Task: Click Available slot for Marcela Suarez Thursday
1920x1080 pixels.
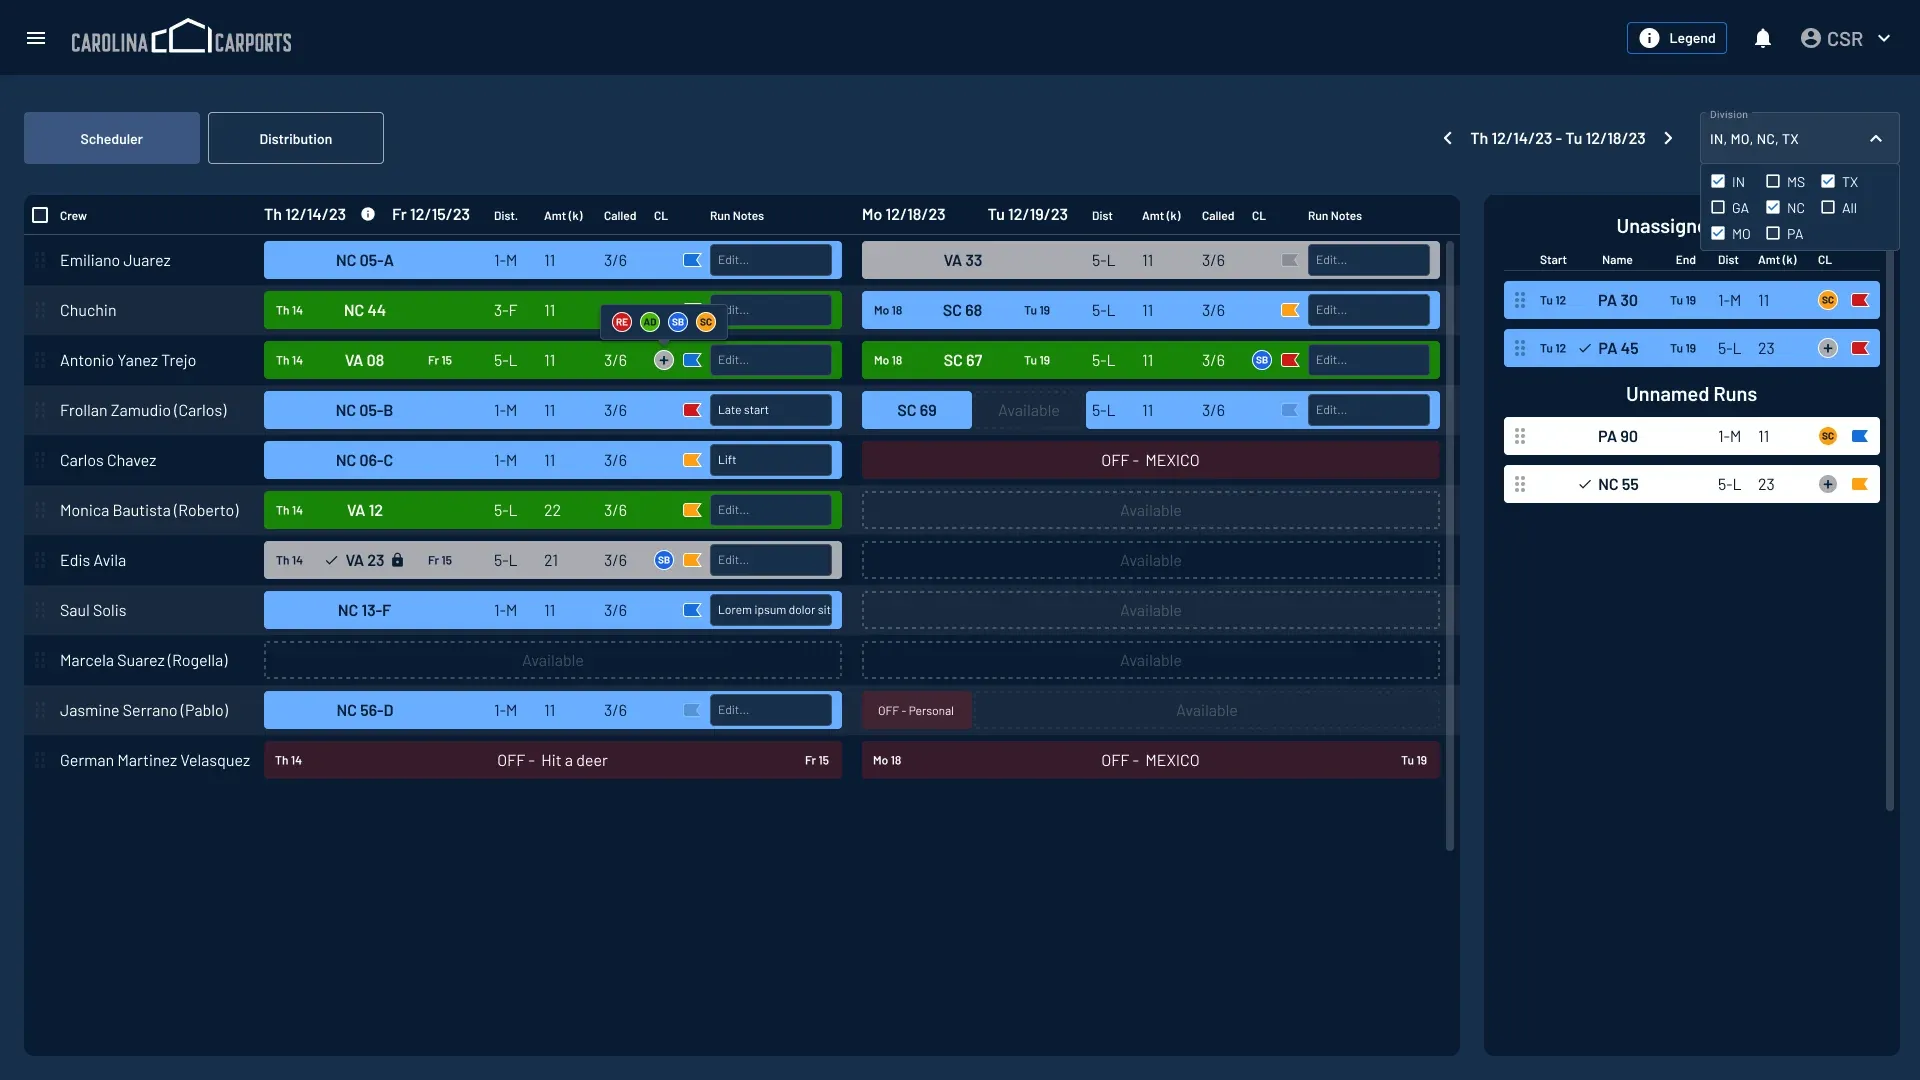Action: [553, 660]
